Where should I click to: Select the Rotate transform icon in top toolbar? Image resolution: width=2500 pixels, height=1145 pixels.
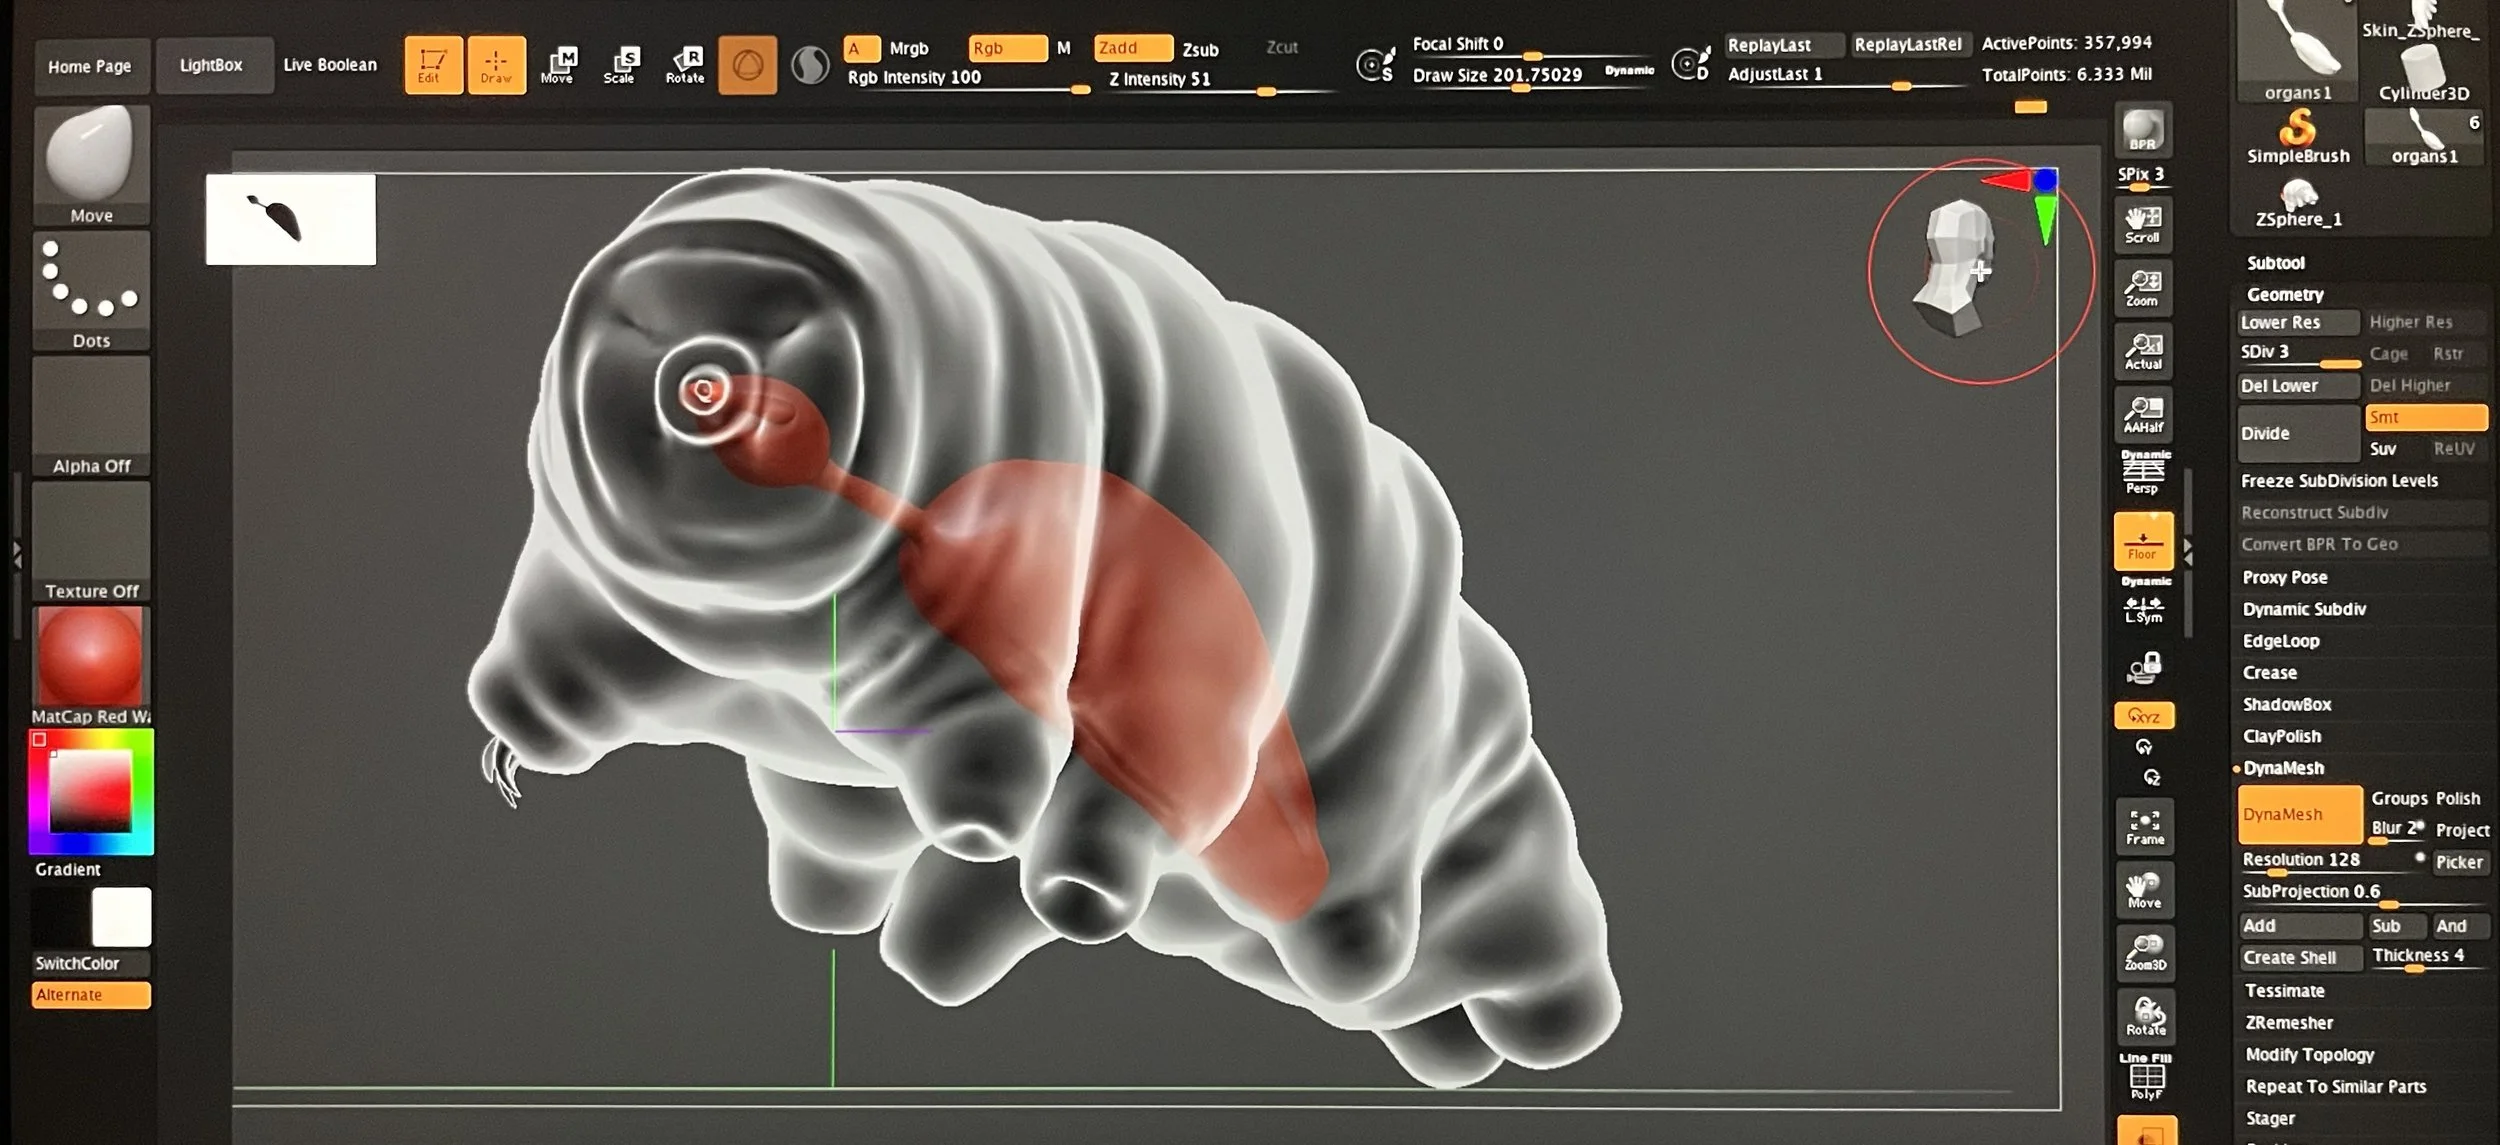click(x=685, y=65)
